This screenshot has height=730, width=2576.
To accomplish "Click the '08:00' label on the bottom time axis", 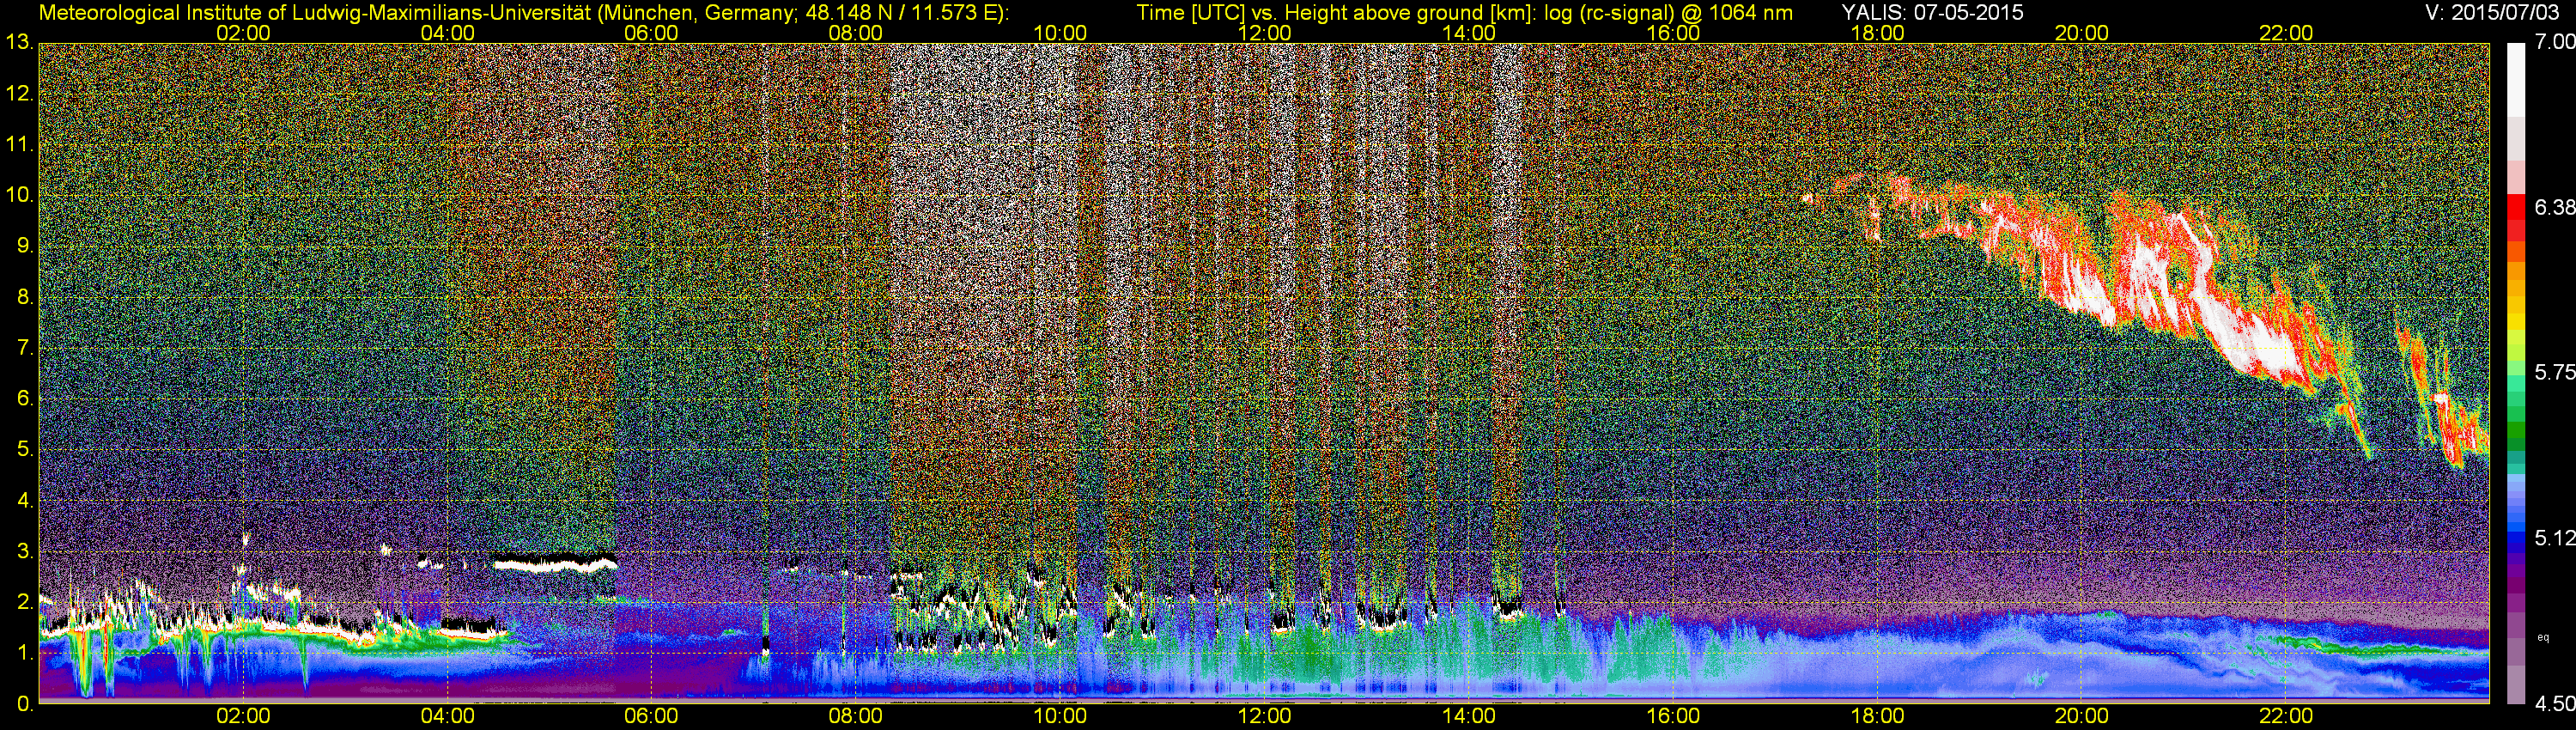I will (856, 716).
